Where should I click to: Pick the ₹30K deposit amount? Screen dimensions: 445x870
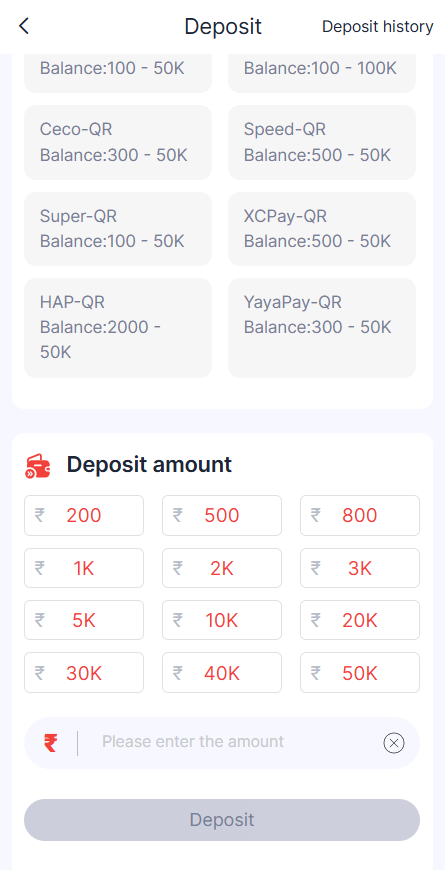(x=84, y=672)
